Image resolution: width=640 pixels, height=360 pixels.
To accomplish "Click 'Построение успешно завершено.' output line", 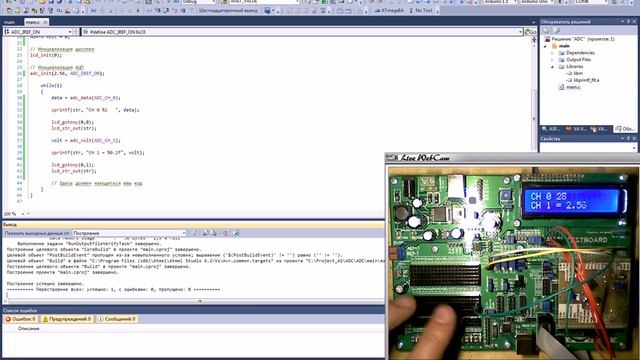I will (x=45, y=284).
